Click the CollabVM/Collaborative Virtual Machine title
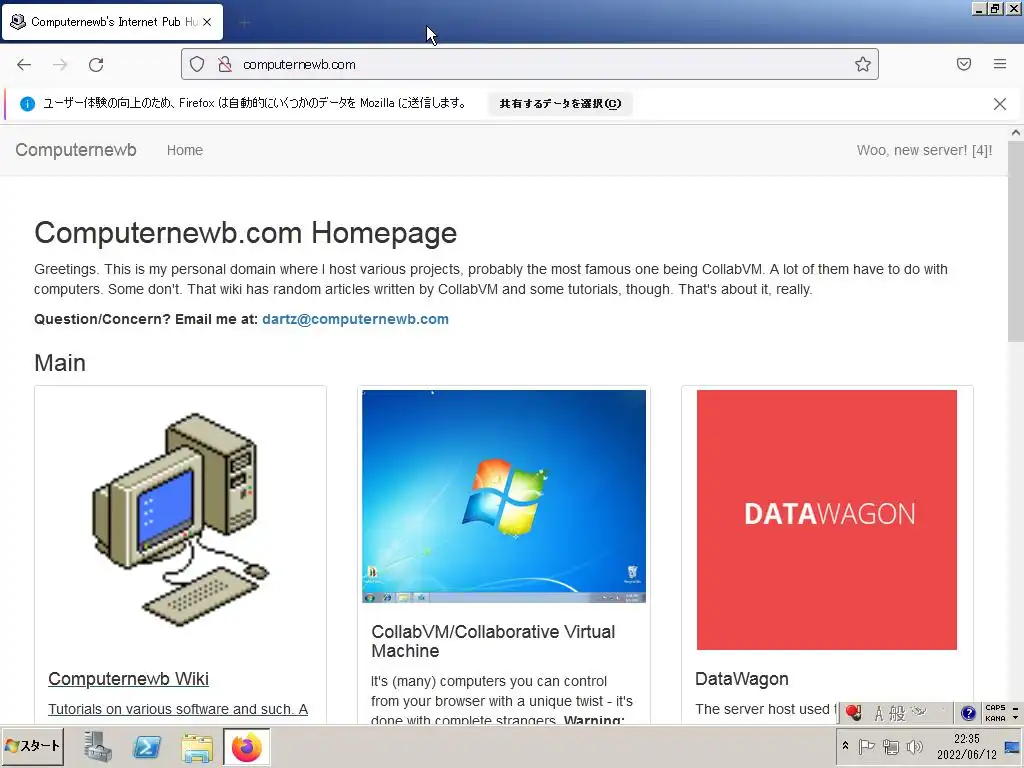Screen dimensions: 1024x768 [493, 641]
